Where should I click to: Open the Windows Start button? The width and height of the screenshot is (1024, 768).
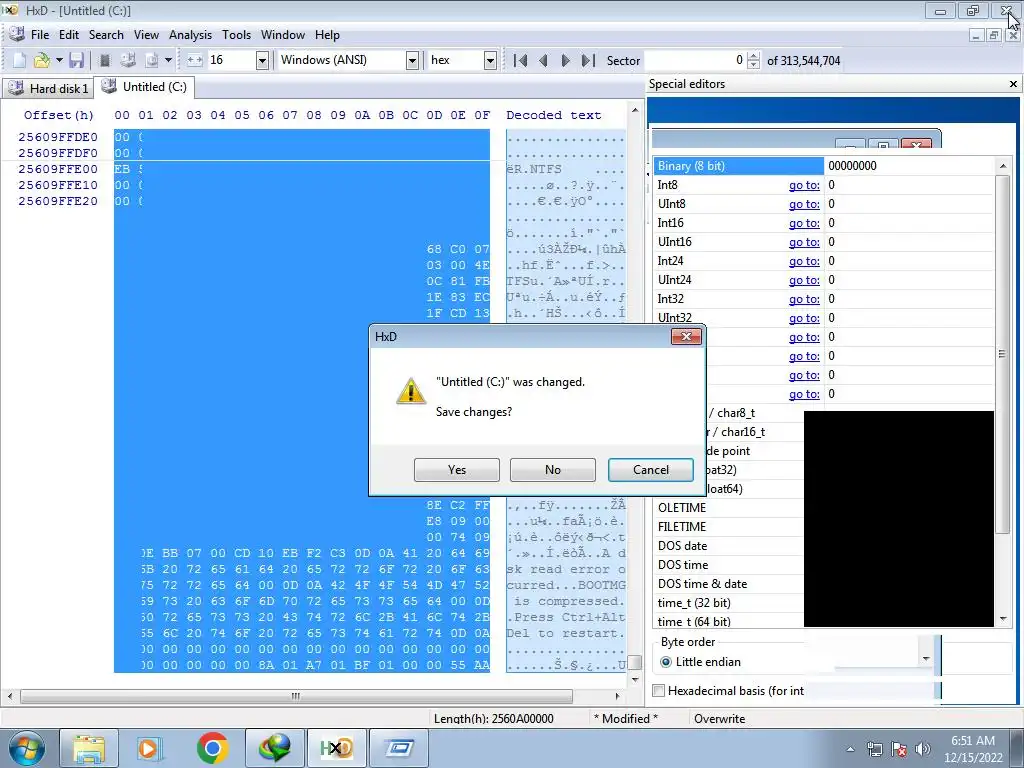click(26, 748)
